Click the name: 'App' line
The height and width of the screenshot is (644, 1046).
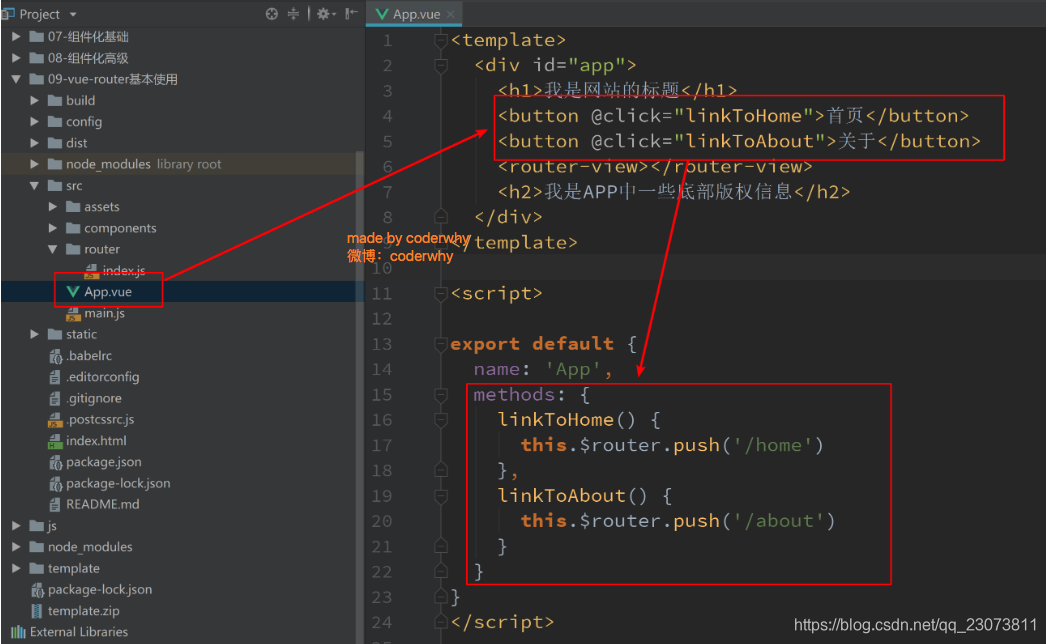coord(543,370)
